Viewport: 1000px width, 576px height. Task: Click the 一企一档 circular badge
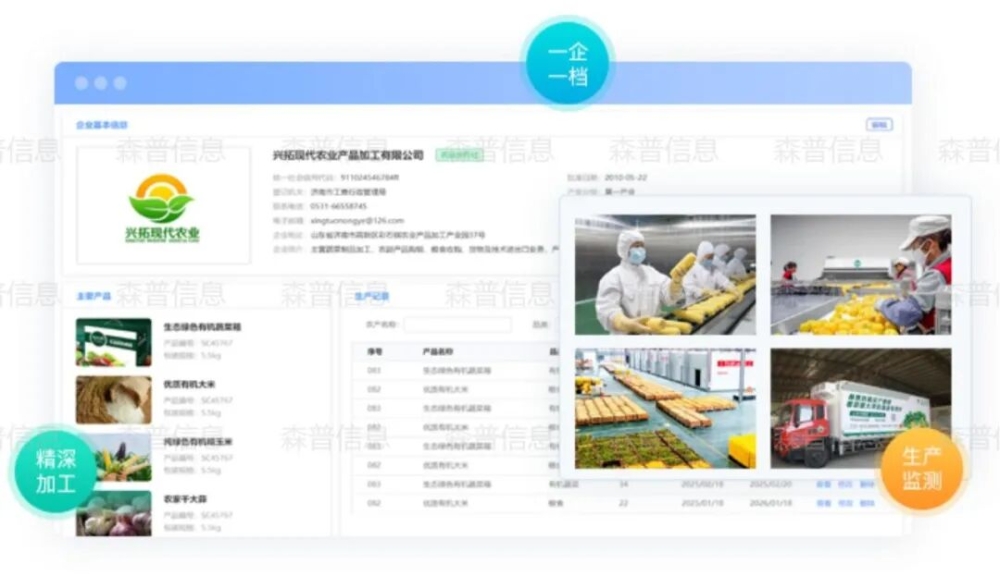coord(567,64)
